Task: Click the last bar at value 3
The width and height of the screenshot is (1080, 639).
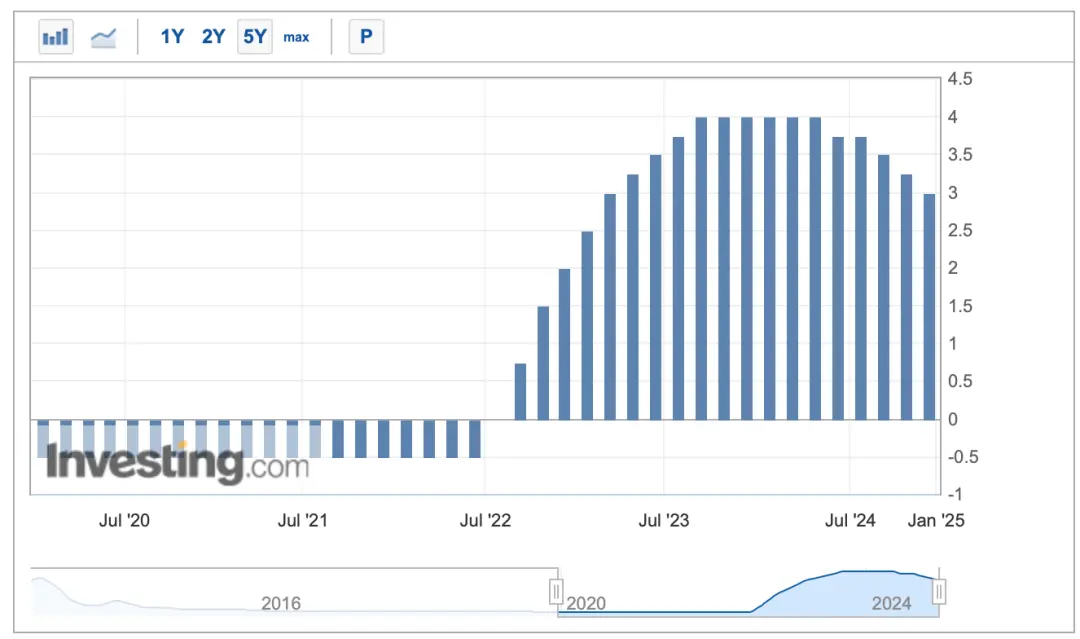Action: click(929, 307)
